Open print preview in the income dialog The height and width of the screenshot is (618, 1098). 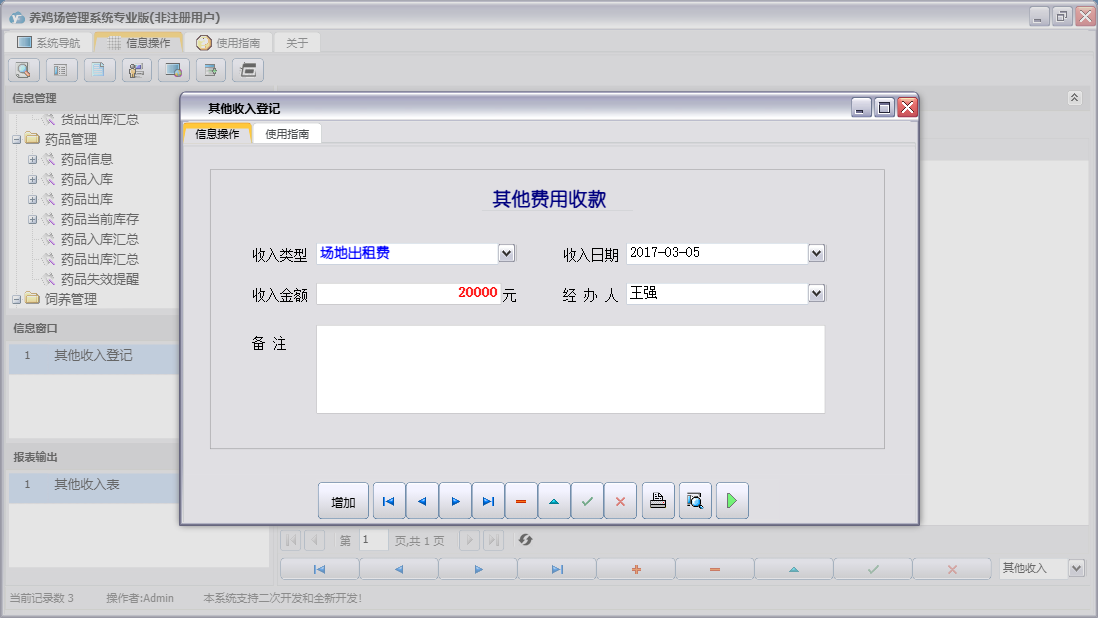694,500
